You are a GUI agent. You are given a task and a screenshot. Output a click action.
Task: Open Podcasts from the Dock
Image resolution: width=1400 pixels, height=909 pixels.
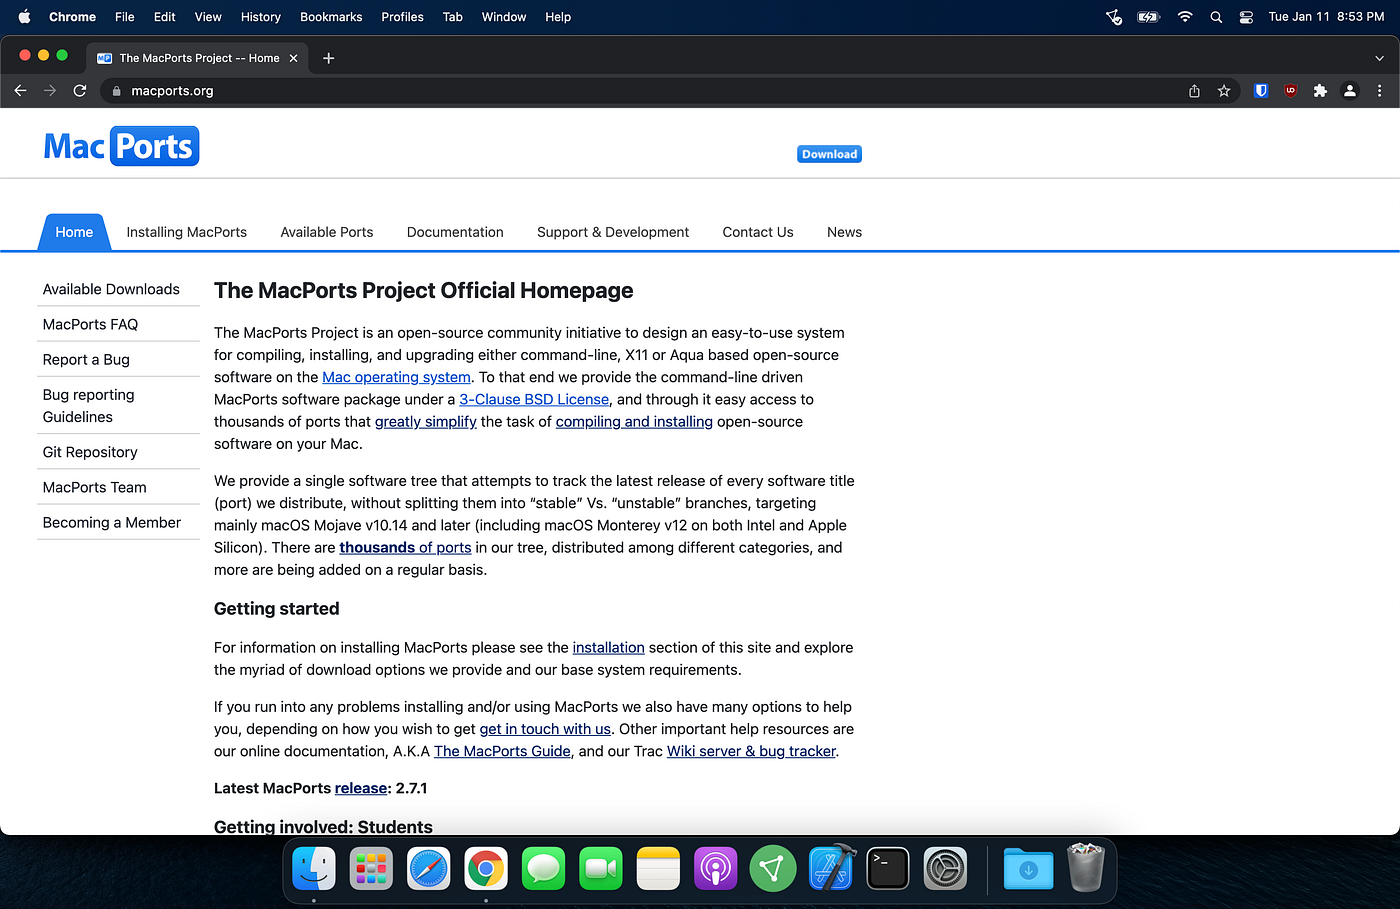[x=715, y=868]
